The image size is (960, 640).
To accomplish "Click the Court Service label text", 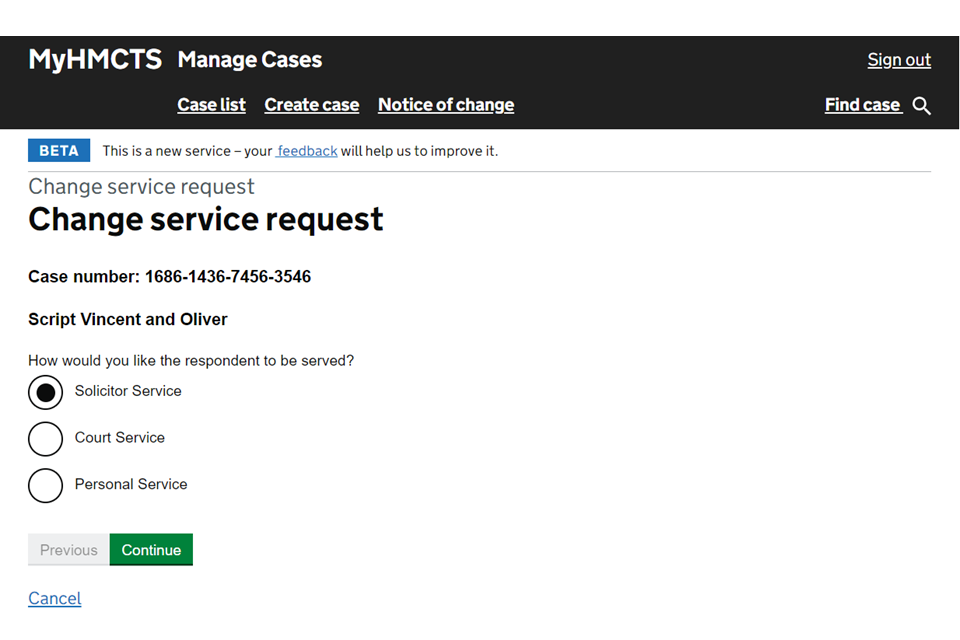I will point(119,438).
